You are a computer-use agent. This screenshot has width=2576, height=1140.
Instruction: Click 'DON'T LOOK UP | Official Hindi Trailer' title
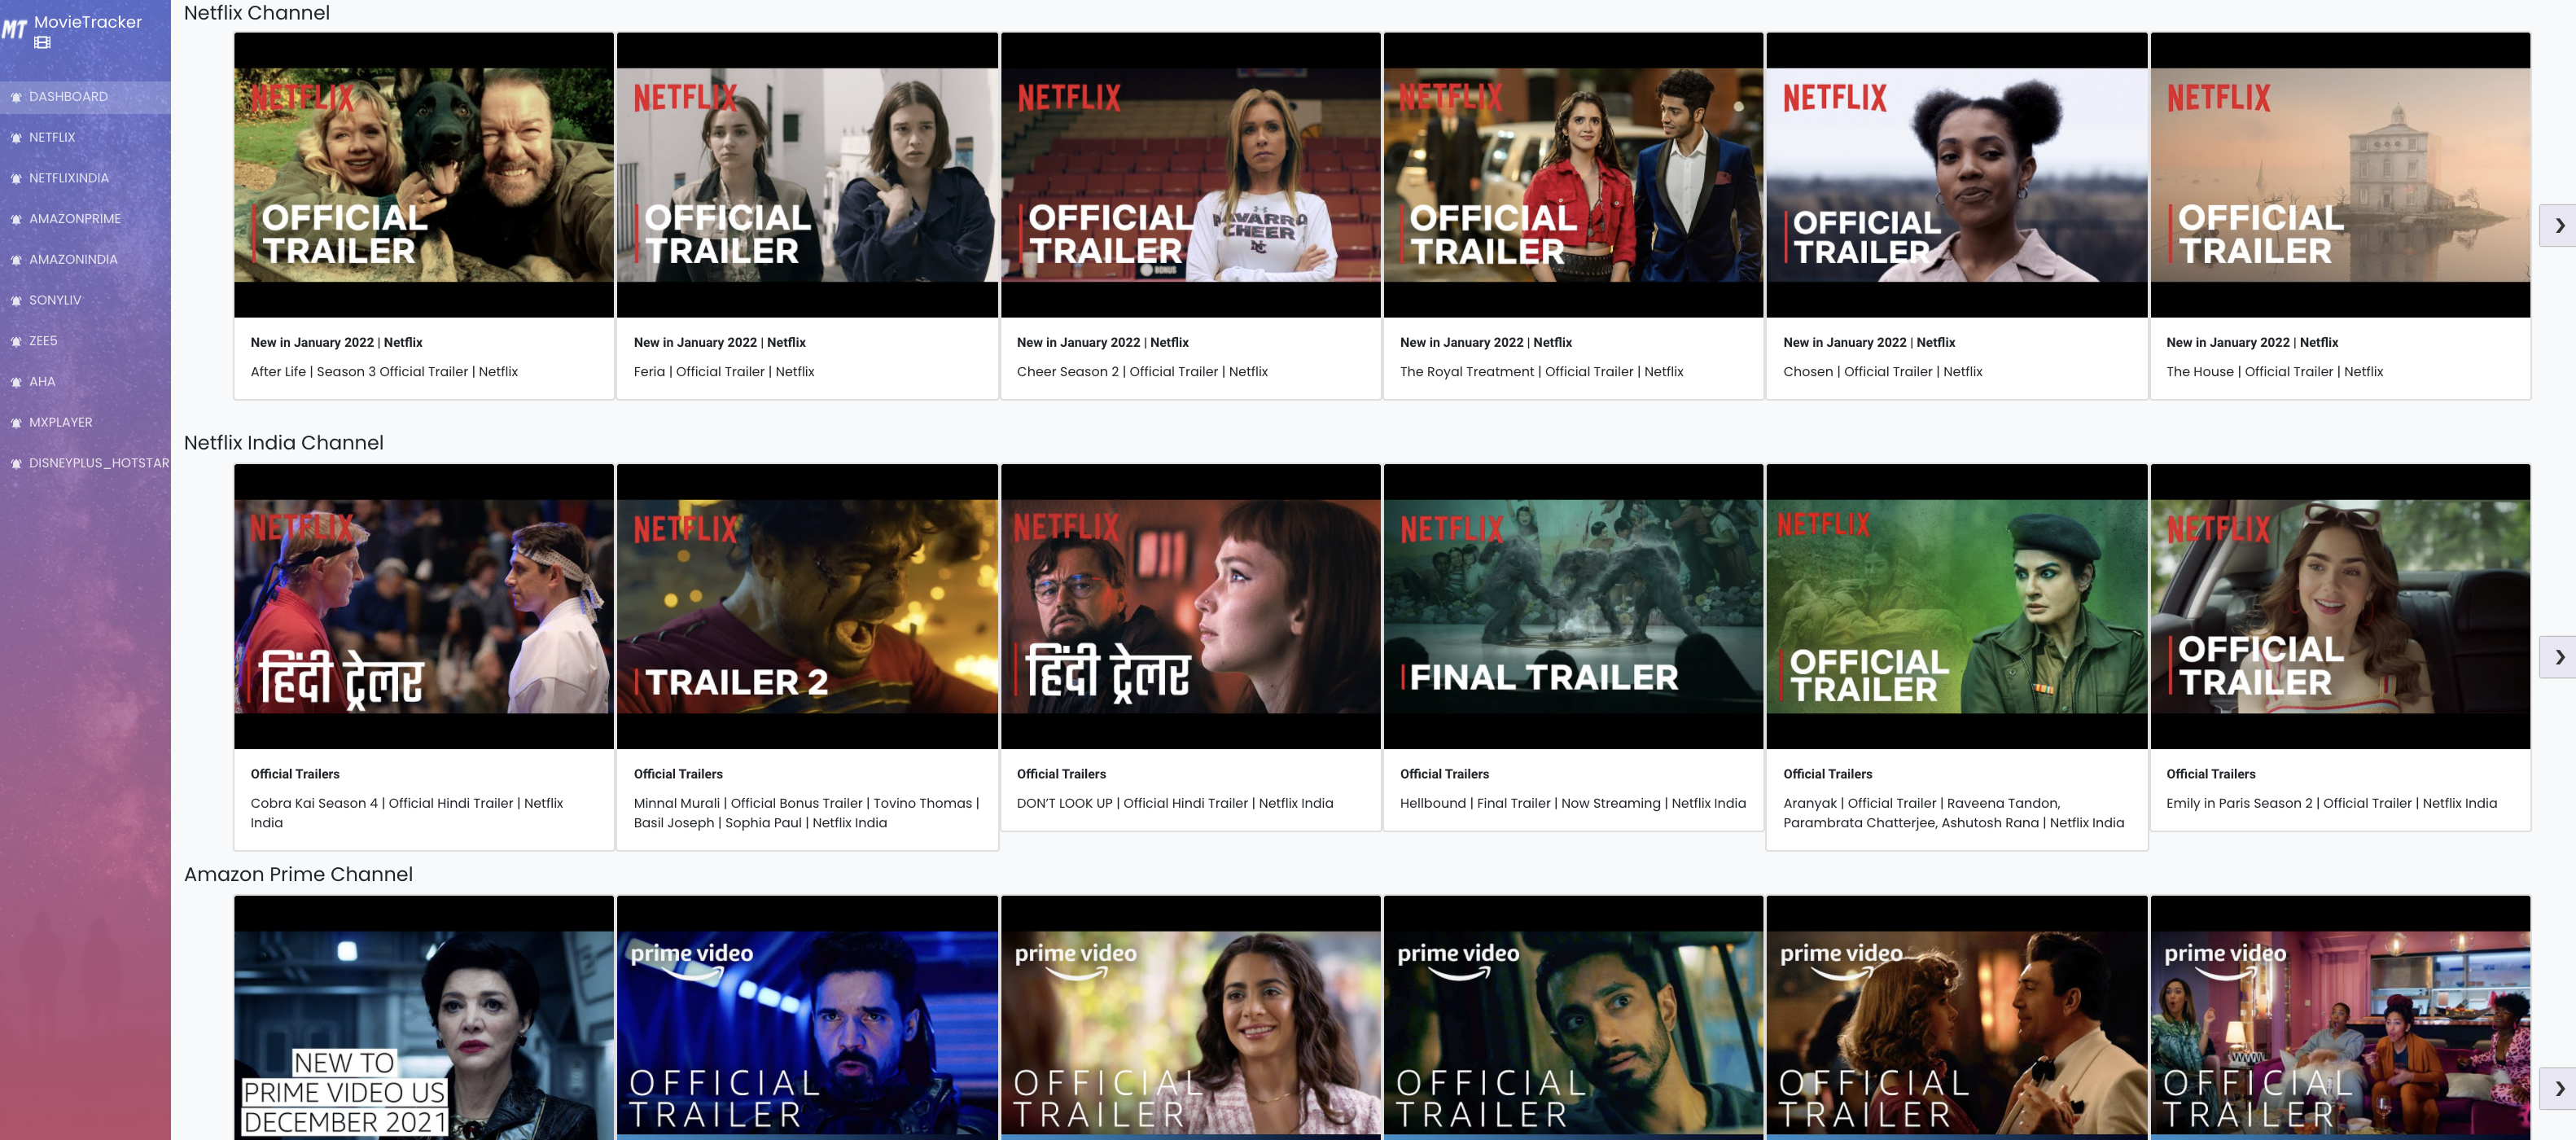click(1175, 803)
